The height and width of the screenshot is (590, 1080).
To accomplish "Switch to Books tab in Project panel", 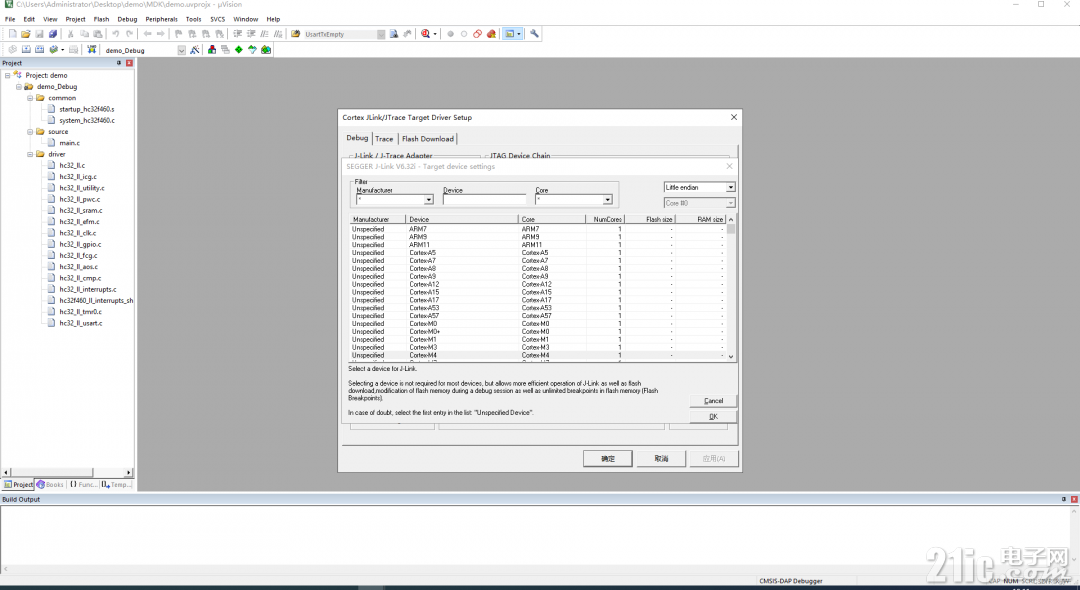I will [x=50, y=485].
